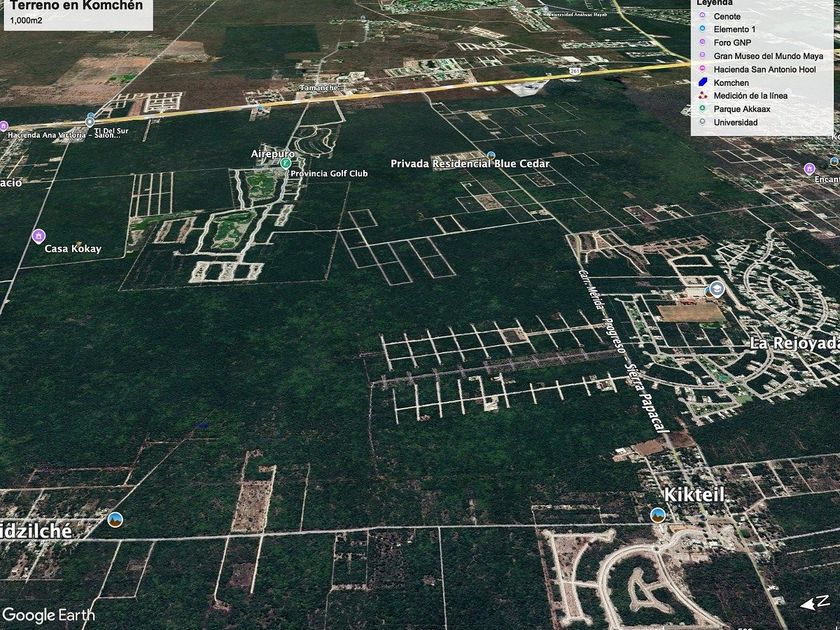Click 'Carr. Mérida - Progreso - Sierra Papacal' road label

[x=622, y=350]
